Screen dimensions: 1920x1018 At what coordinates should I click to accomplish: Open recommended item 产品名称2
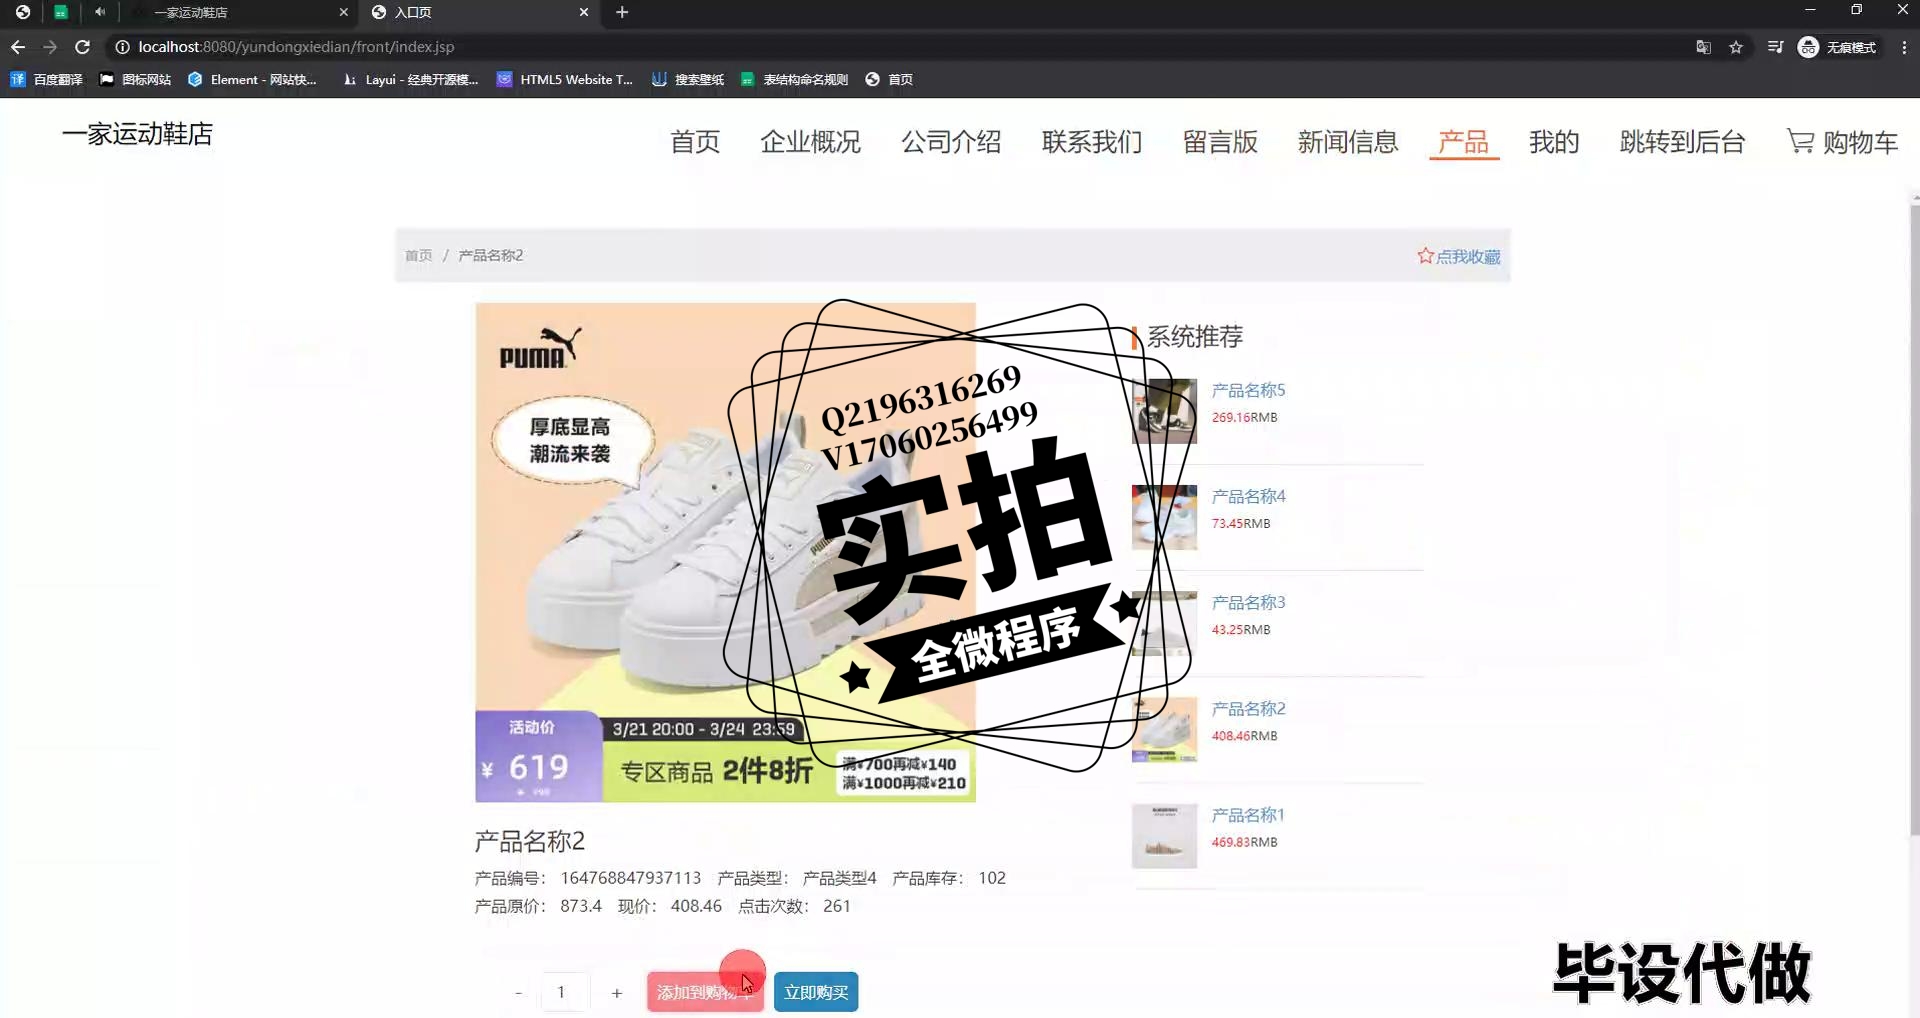(1248, 708)
